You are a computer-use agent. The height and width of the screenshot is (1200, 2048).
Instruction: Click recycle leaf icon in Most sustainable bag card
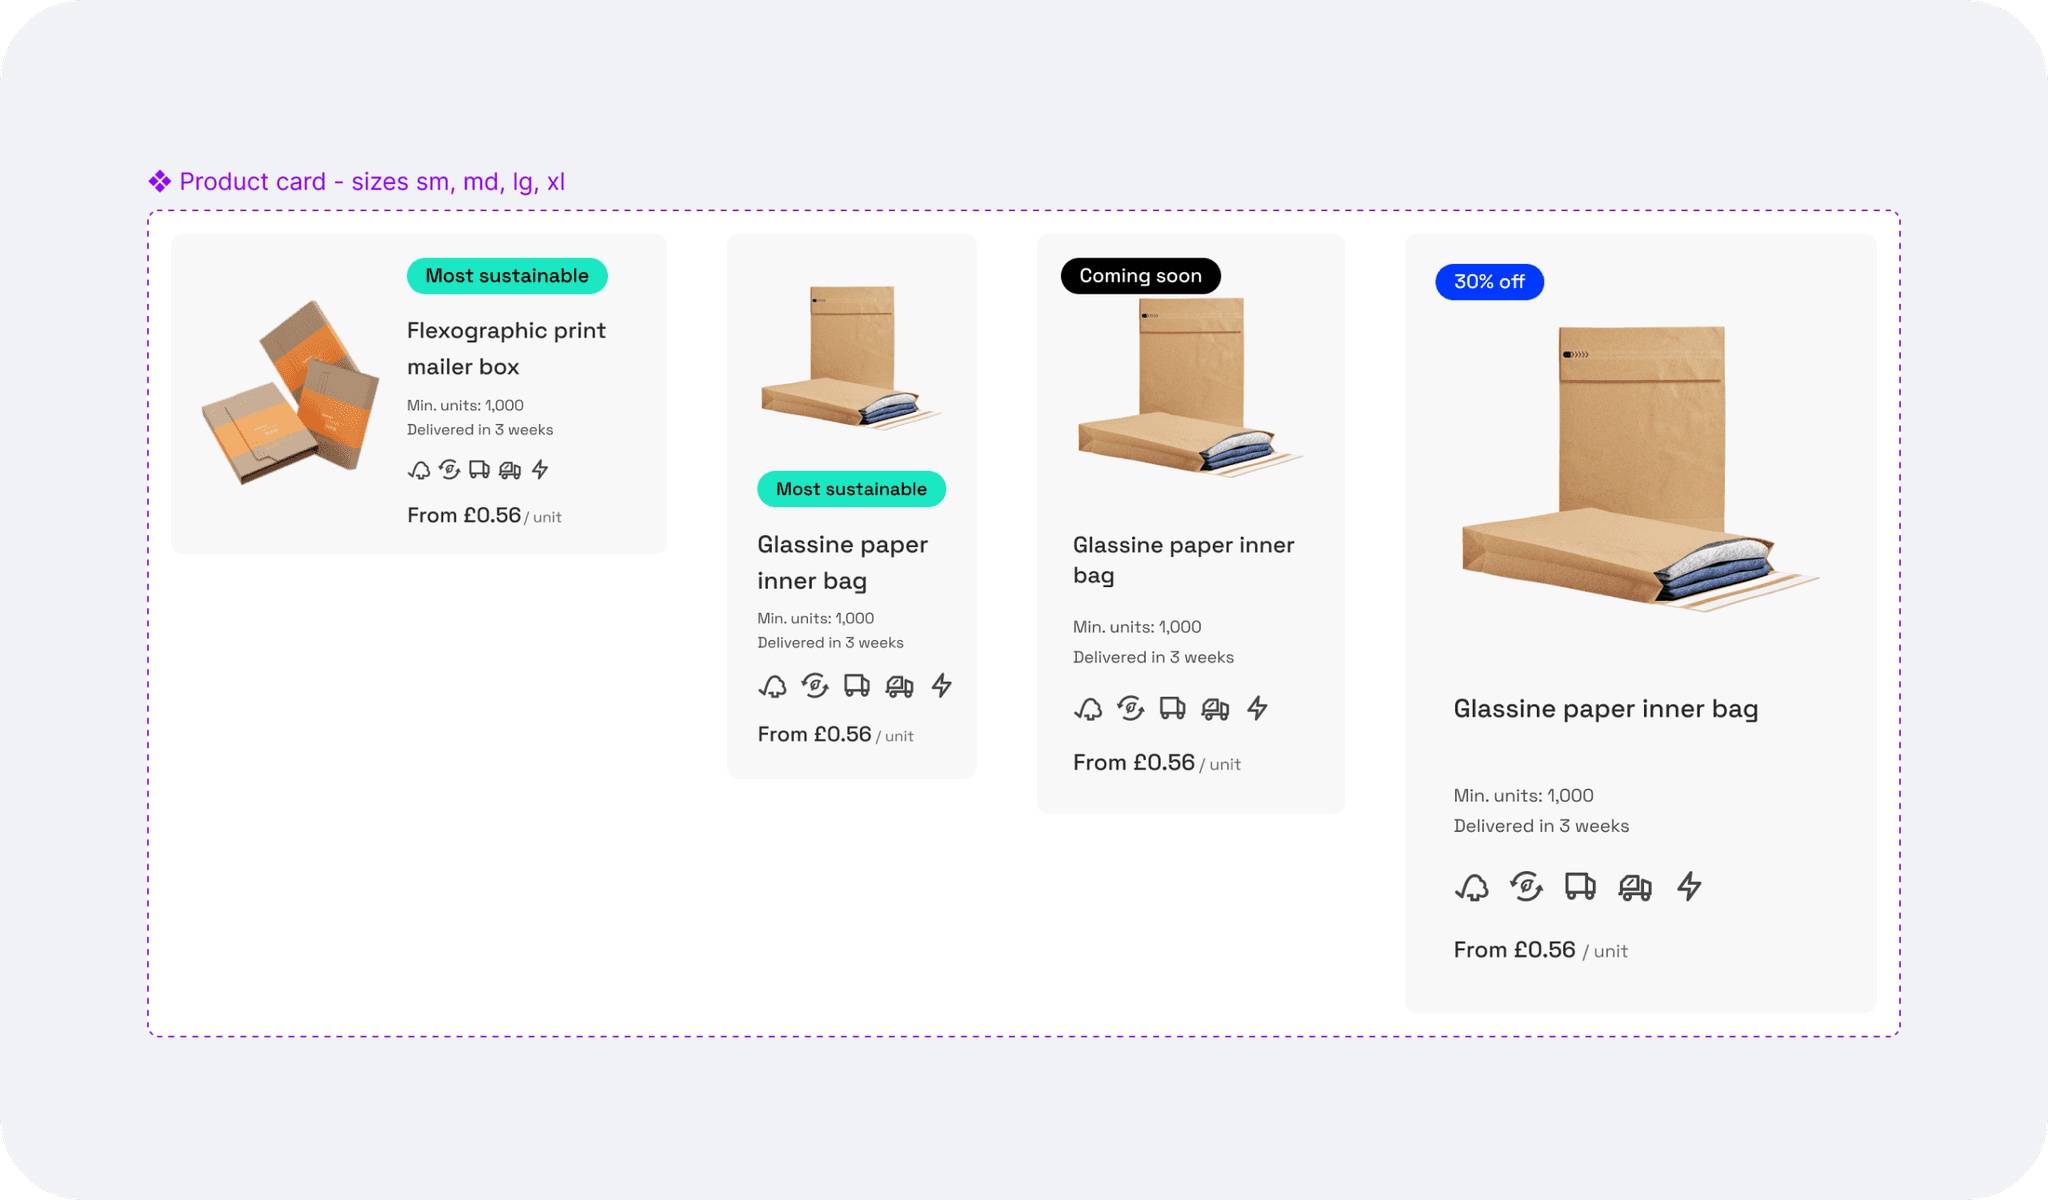tap(815, 685)
